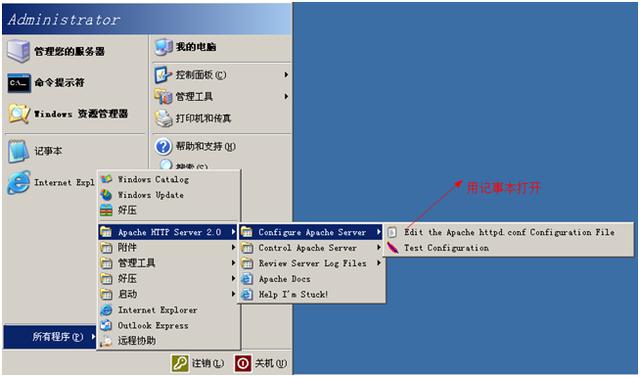This screenshot has height=377, width=640.
Task: Open Windows Catalog menu entry
Action: 169,179
